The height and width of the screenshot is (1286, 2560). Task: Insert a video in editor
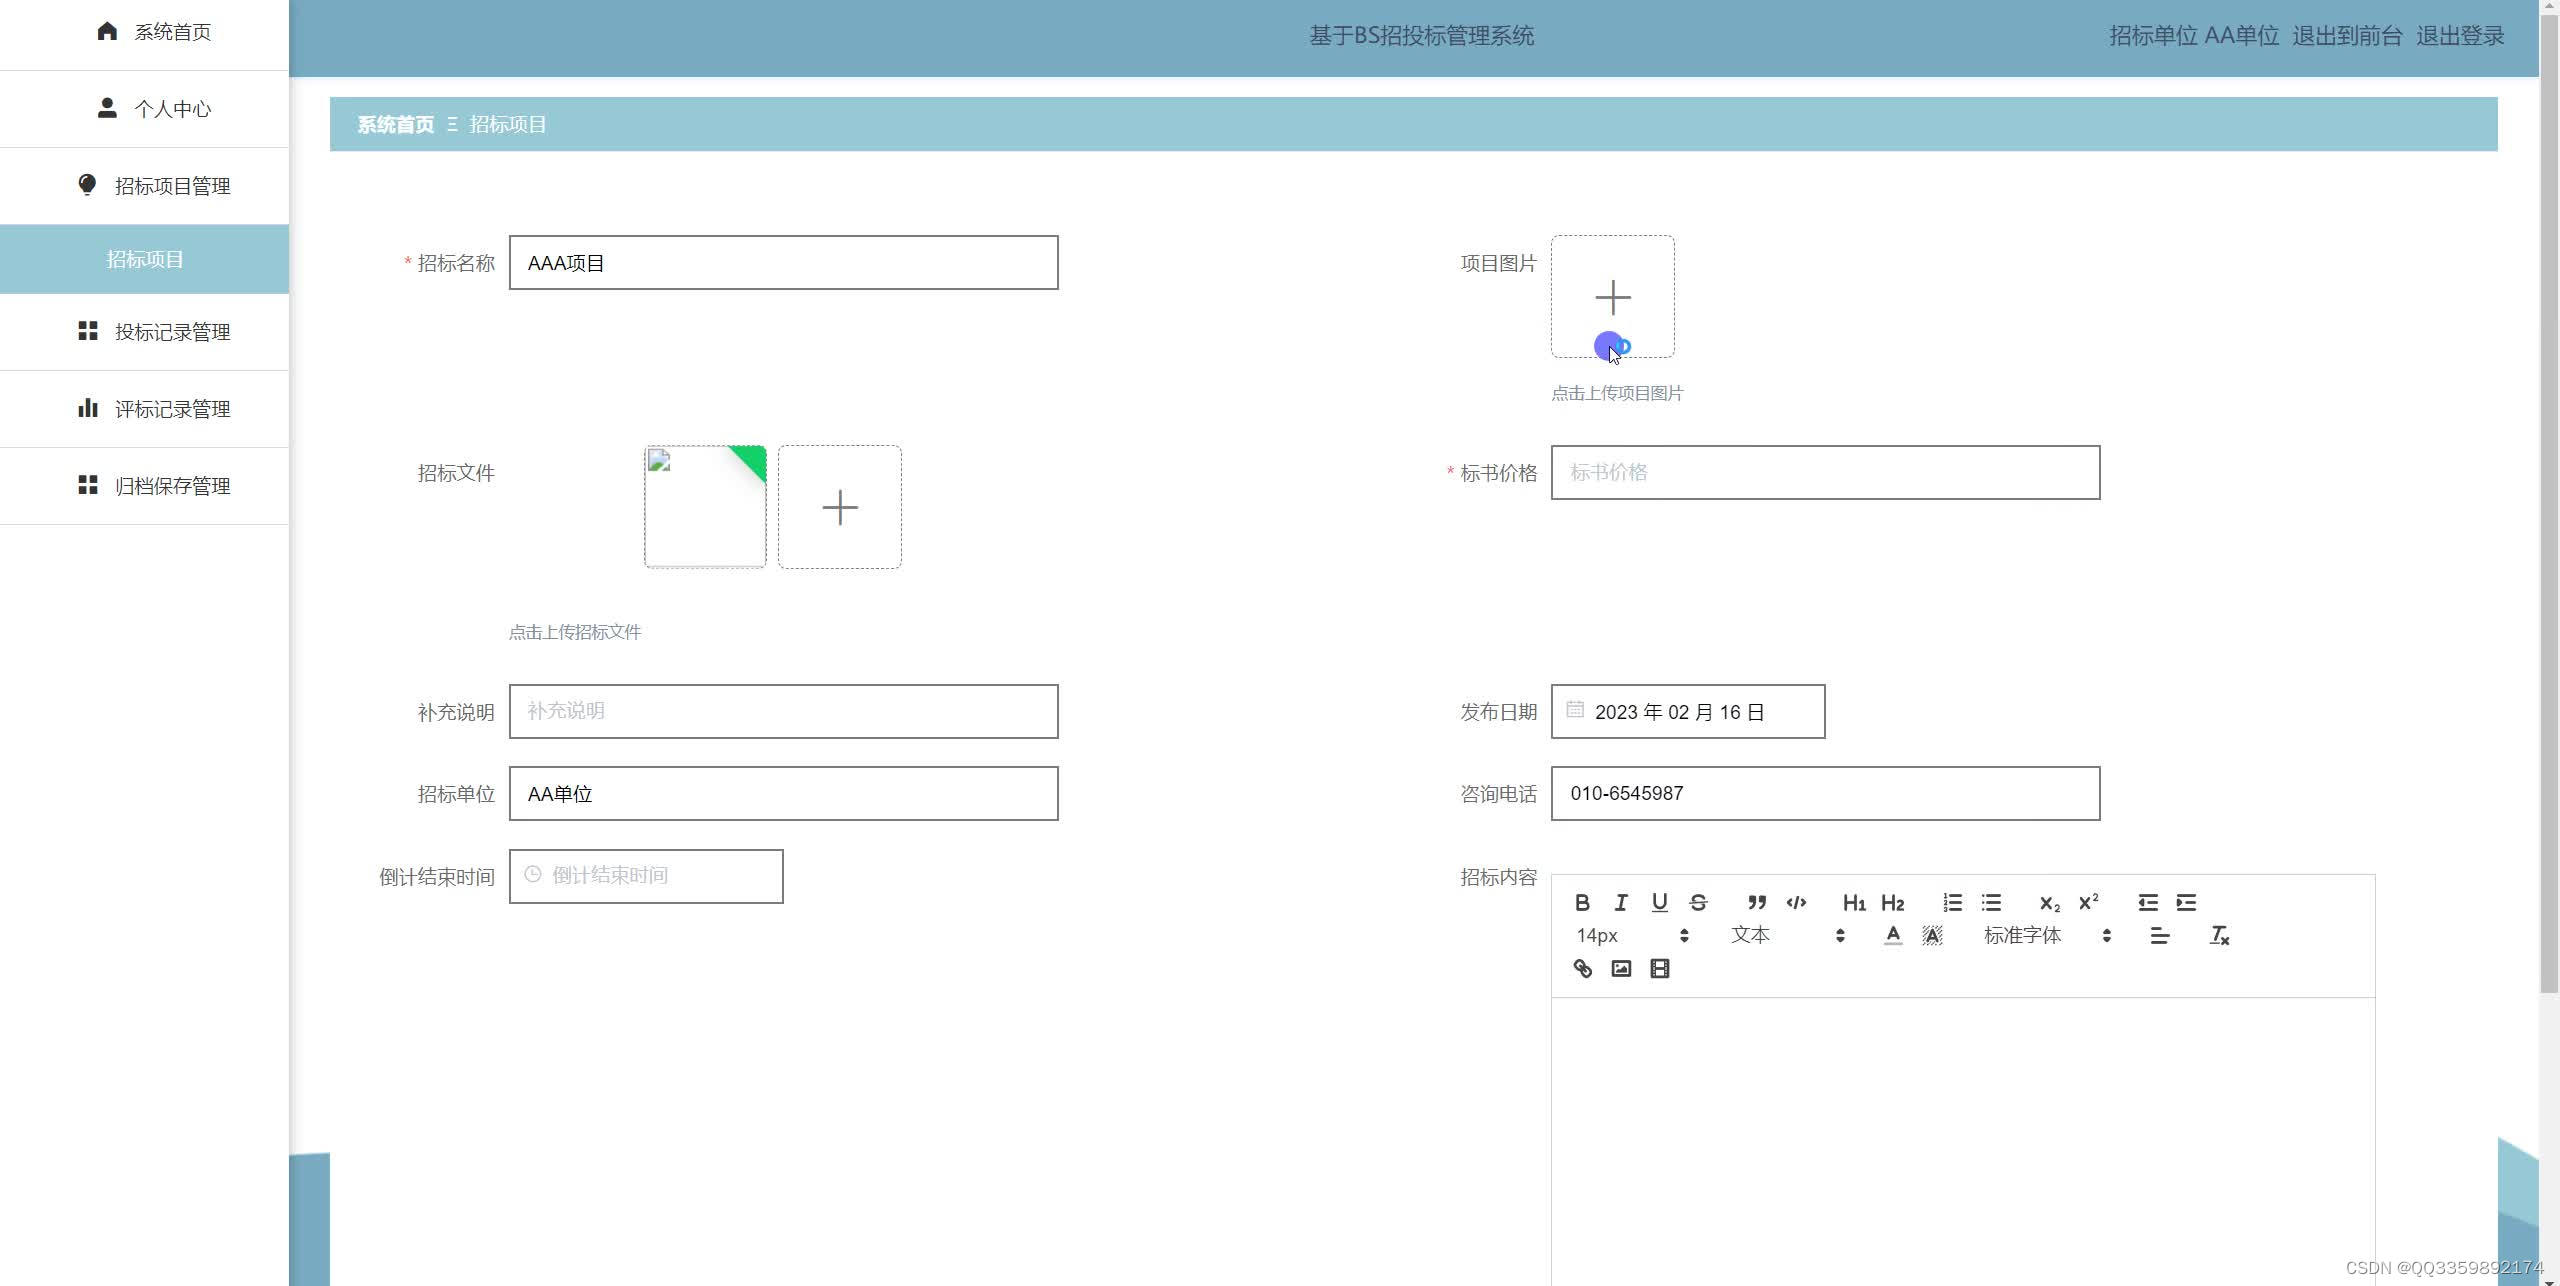pos(1660,969)
